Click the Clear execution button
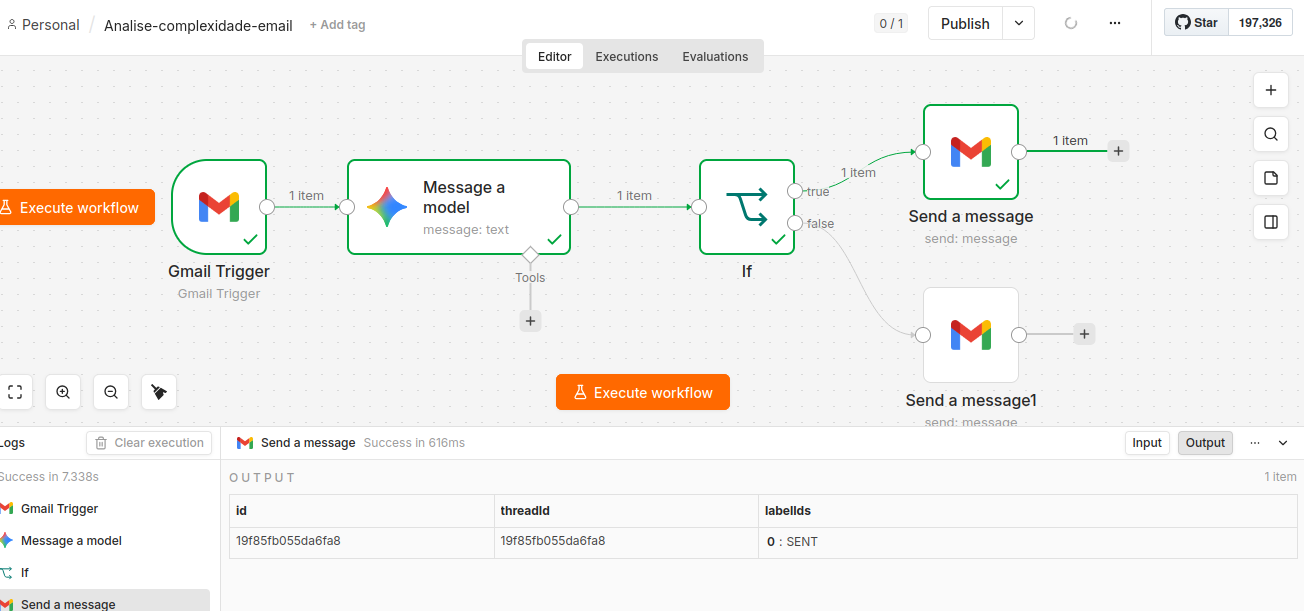1304x611 pixels. tap(149, 443)
